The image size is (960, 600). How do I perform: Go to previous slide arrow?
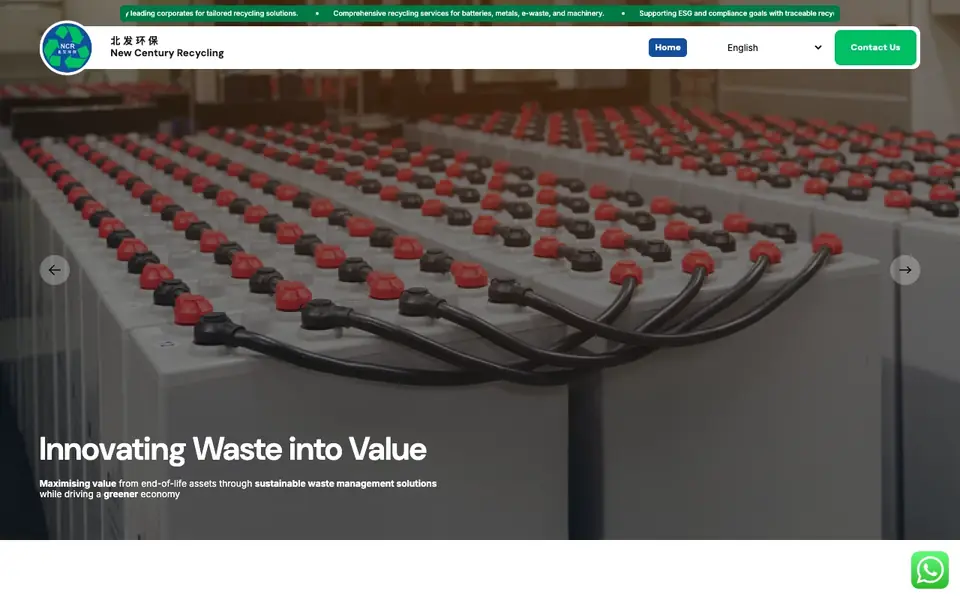click(54, 270)
